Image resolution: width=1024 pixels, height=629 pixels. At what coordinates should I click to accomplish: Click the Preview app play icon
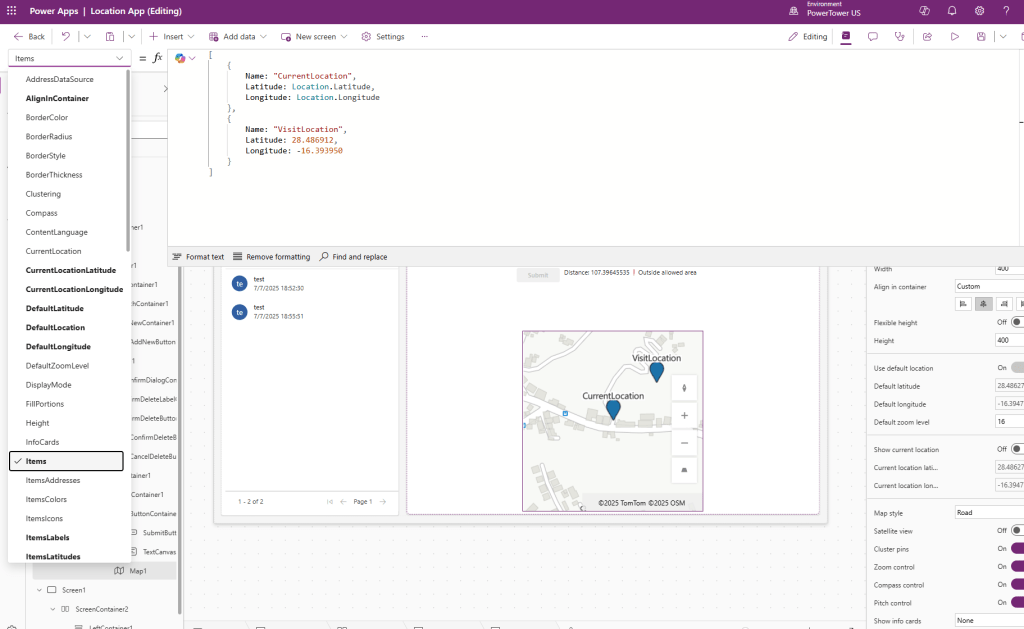[x=954, y=36]
